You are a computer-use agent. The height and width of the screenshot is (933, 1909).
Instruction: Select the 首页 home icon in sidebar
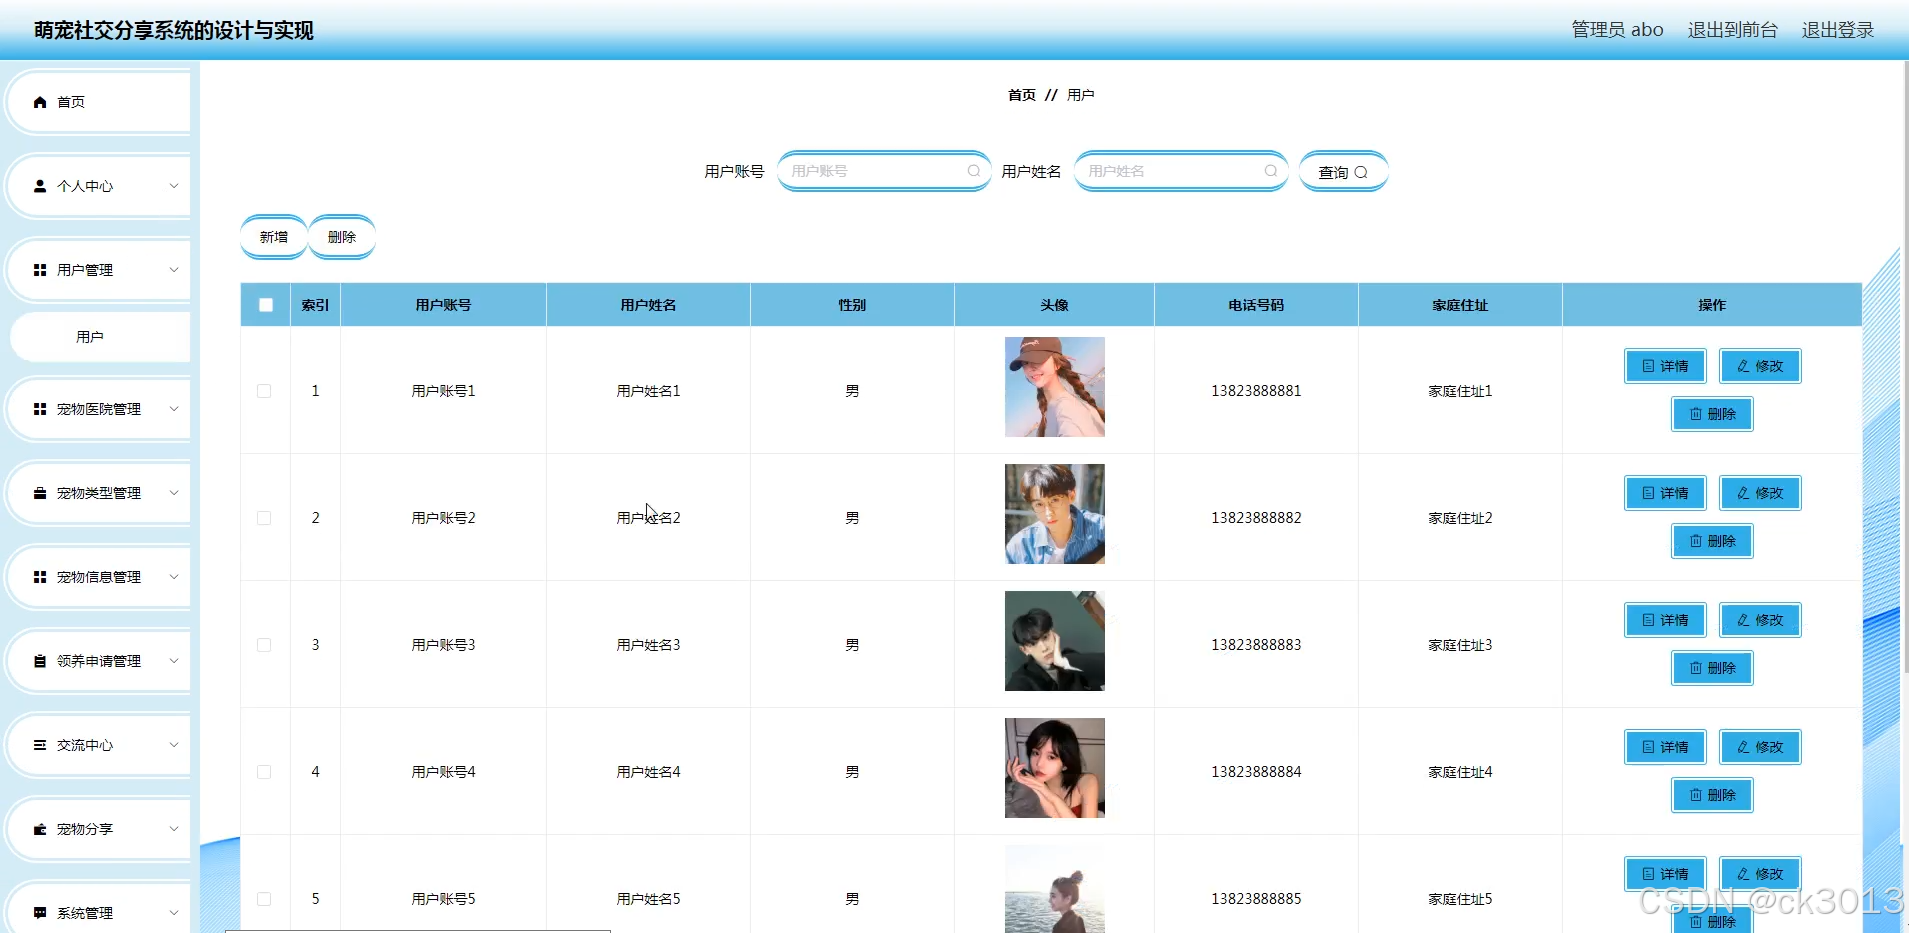40,101
